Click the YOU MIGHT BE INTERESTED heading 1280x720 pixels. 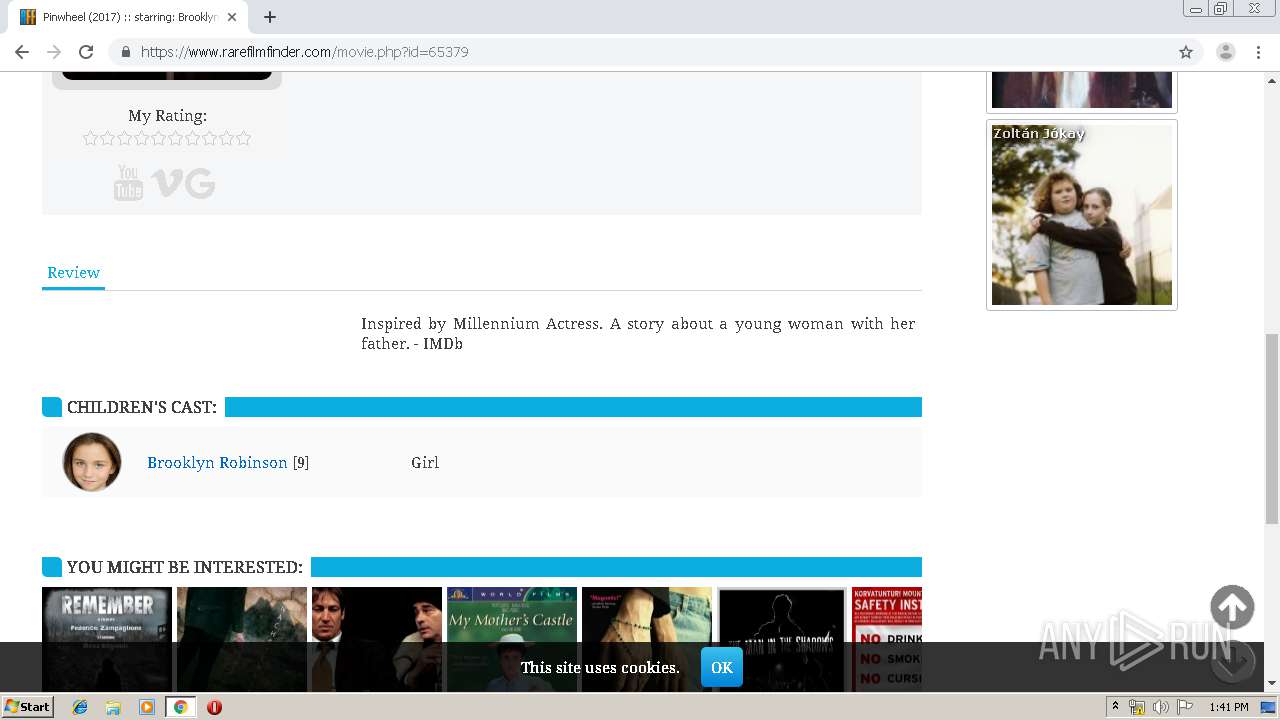[x=185, y=567]
